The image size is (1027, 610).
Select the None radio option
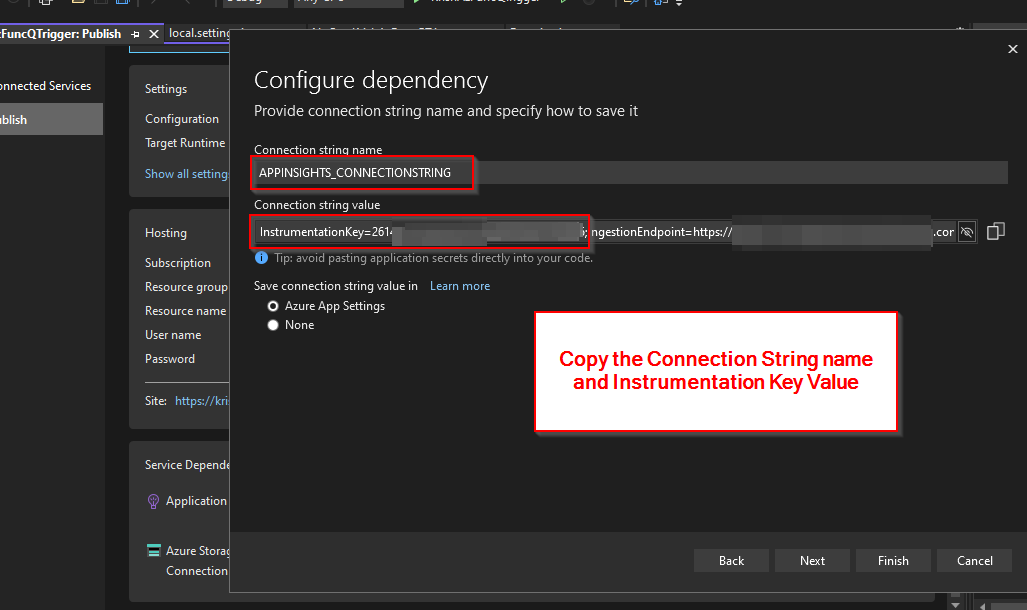click(x=273, y=325)
